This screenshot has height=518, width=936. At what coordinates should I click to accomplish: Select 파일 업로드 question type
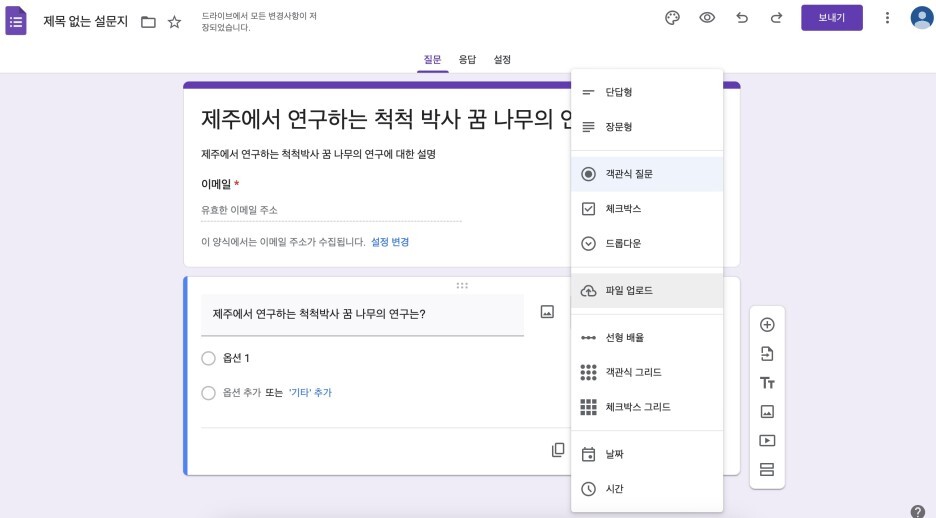point(647,291)
